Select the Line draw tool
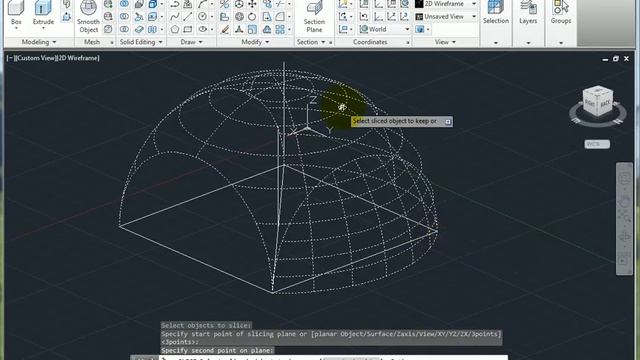The width and height of the screenshot is (640, 360). coord(188,17)
